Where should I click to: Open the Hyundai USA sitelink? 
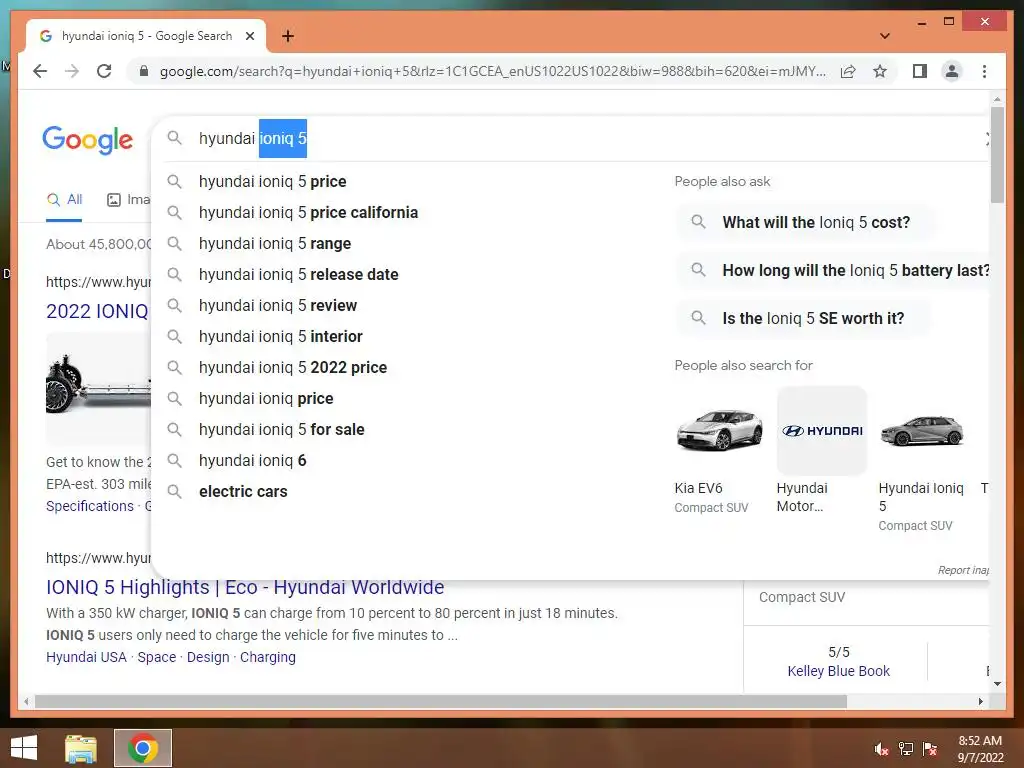(86, 657)
